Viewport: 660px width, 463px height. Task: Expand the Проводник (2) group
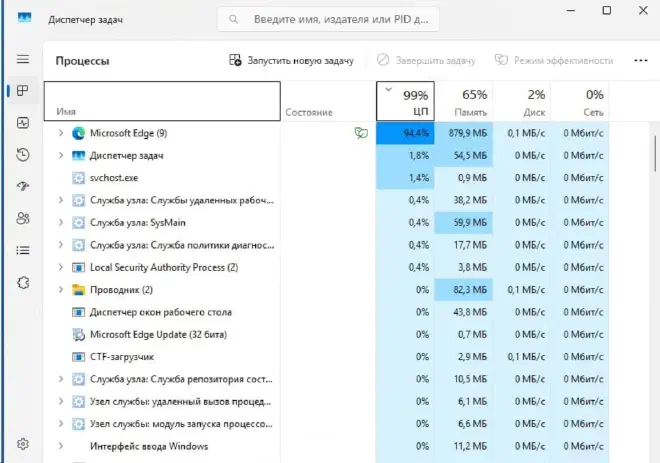click(61, 290)
